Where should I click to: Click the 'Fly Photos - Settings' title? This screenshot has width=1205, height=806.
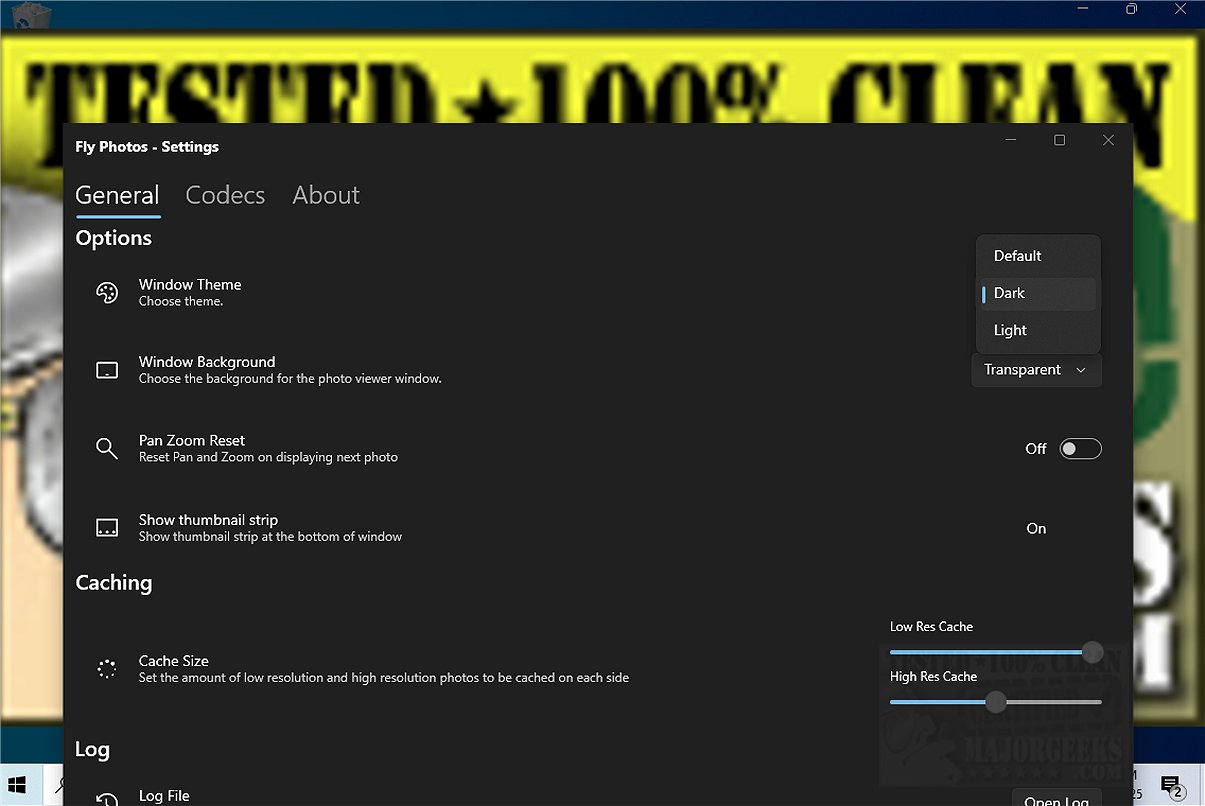point(147,147)
